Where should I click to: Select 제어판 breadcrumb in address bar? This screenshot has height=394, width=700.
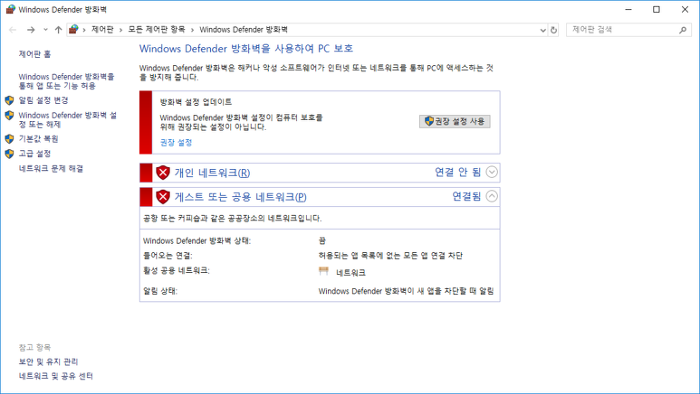(102, 29)
